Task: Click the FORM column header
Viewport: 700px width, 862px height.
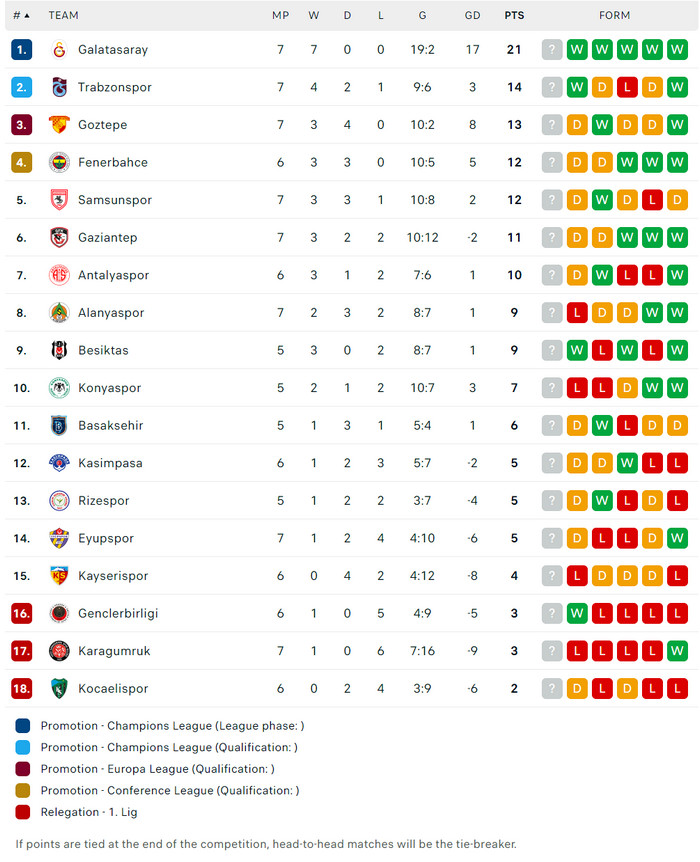Action: pyautogui.click(x=615, y=15)
